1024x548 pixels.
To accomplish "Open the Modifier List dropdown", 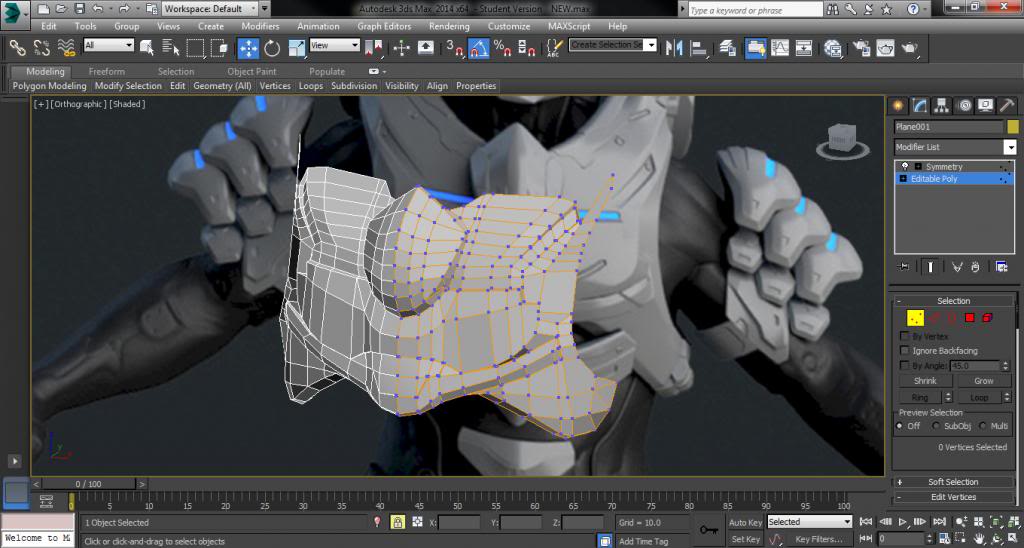I will click(1009, 147).
